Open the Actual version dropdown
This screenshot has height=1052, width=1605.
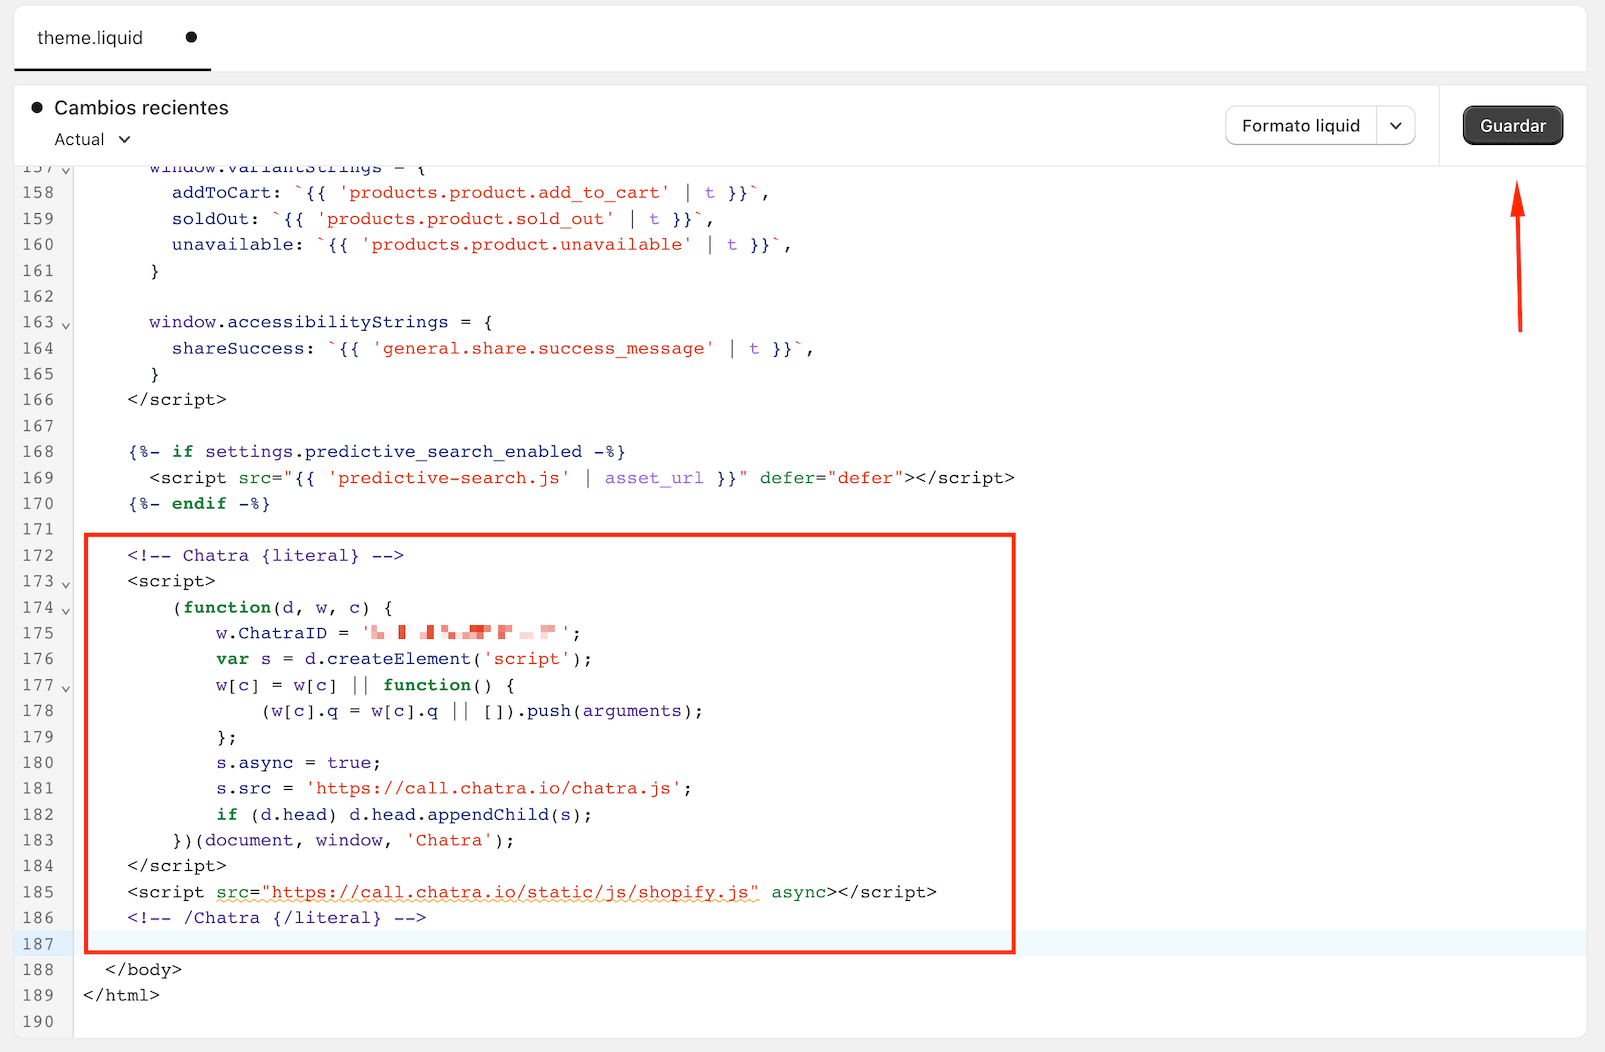point(92,139)
